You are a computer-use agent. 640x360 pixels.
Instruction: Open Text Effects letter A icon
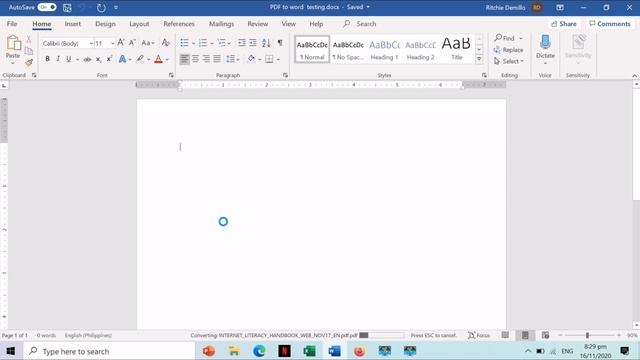coord(122,59)
